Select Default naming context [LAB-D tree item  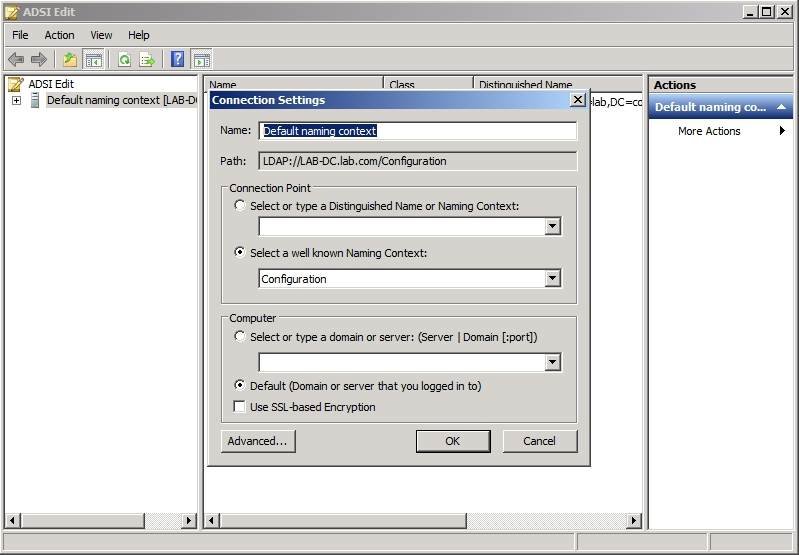[122, 100]
